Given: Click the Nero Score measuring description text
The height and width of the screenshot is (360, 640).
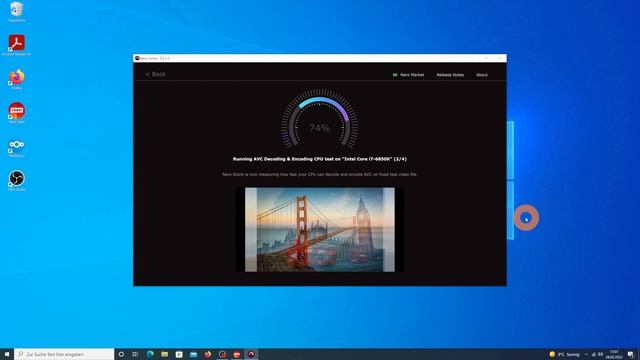Looking at the screenshot, I should pos(320,174).
